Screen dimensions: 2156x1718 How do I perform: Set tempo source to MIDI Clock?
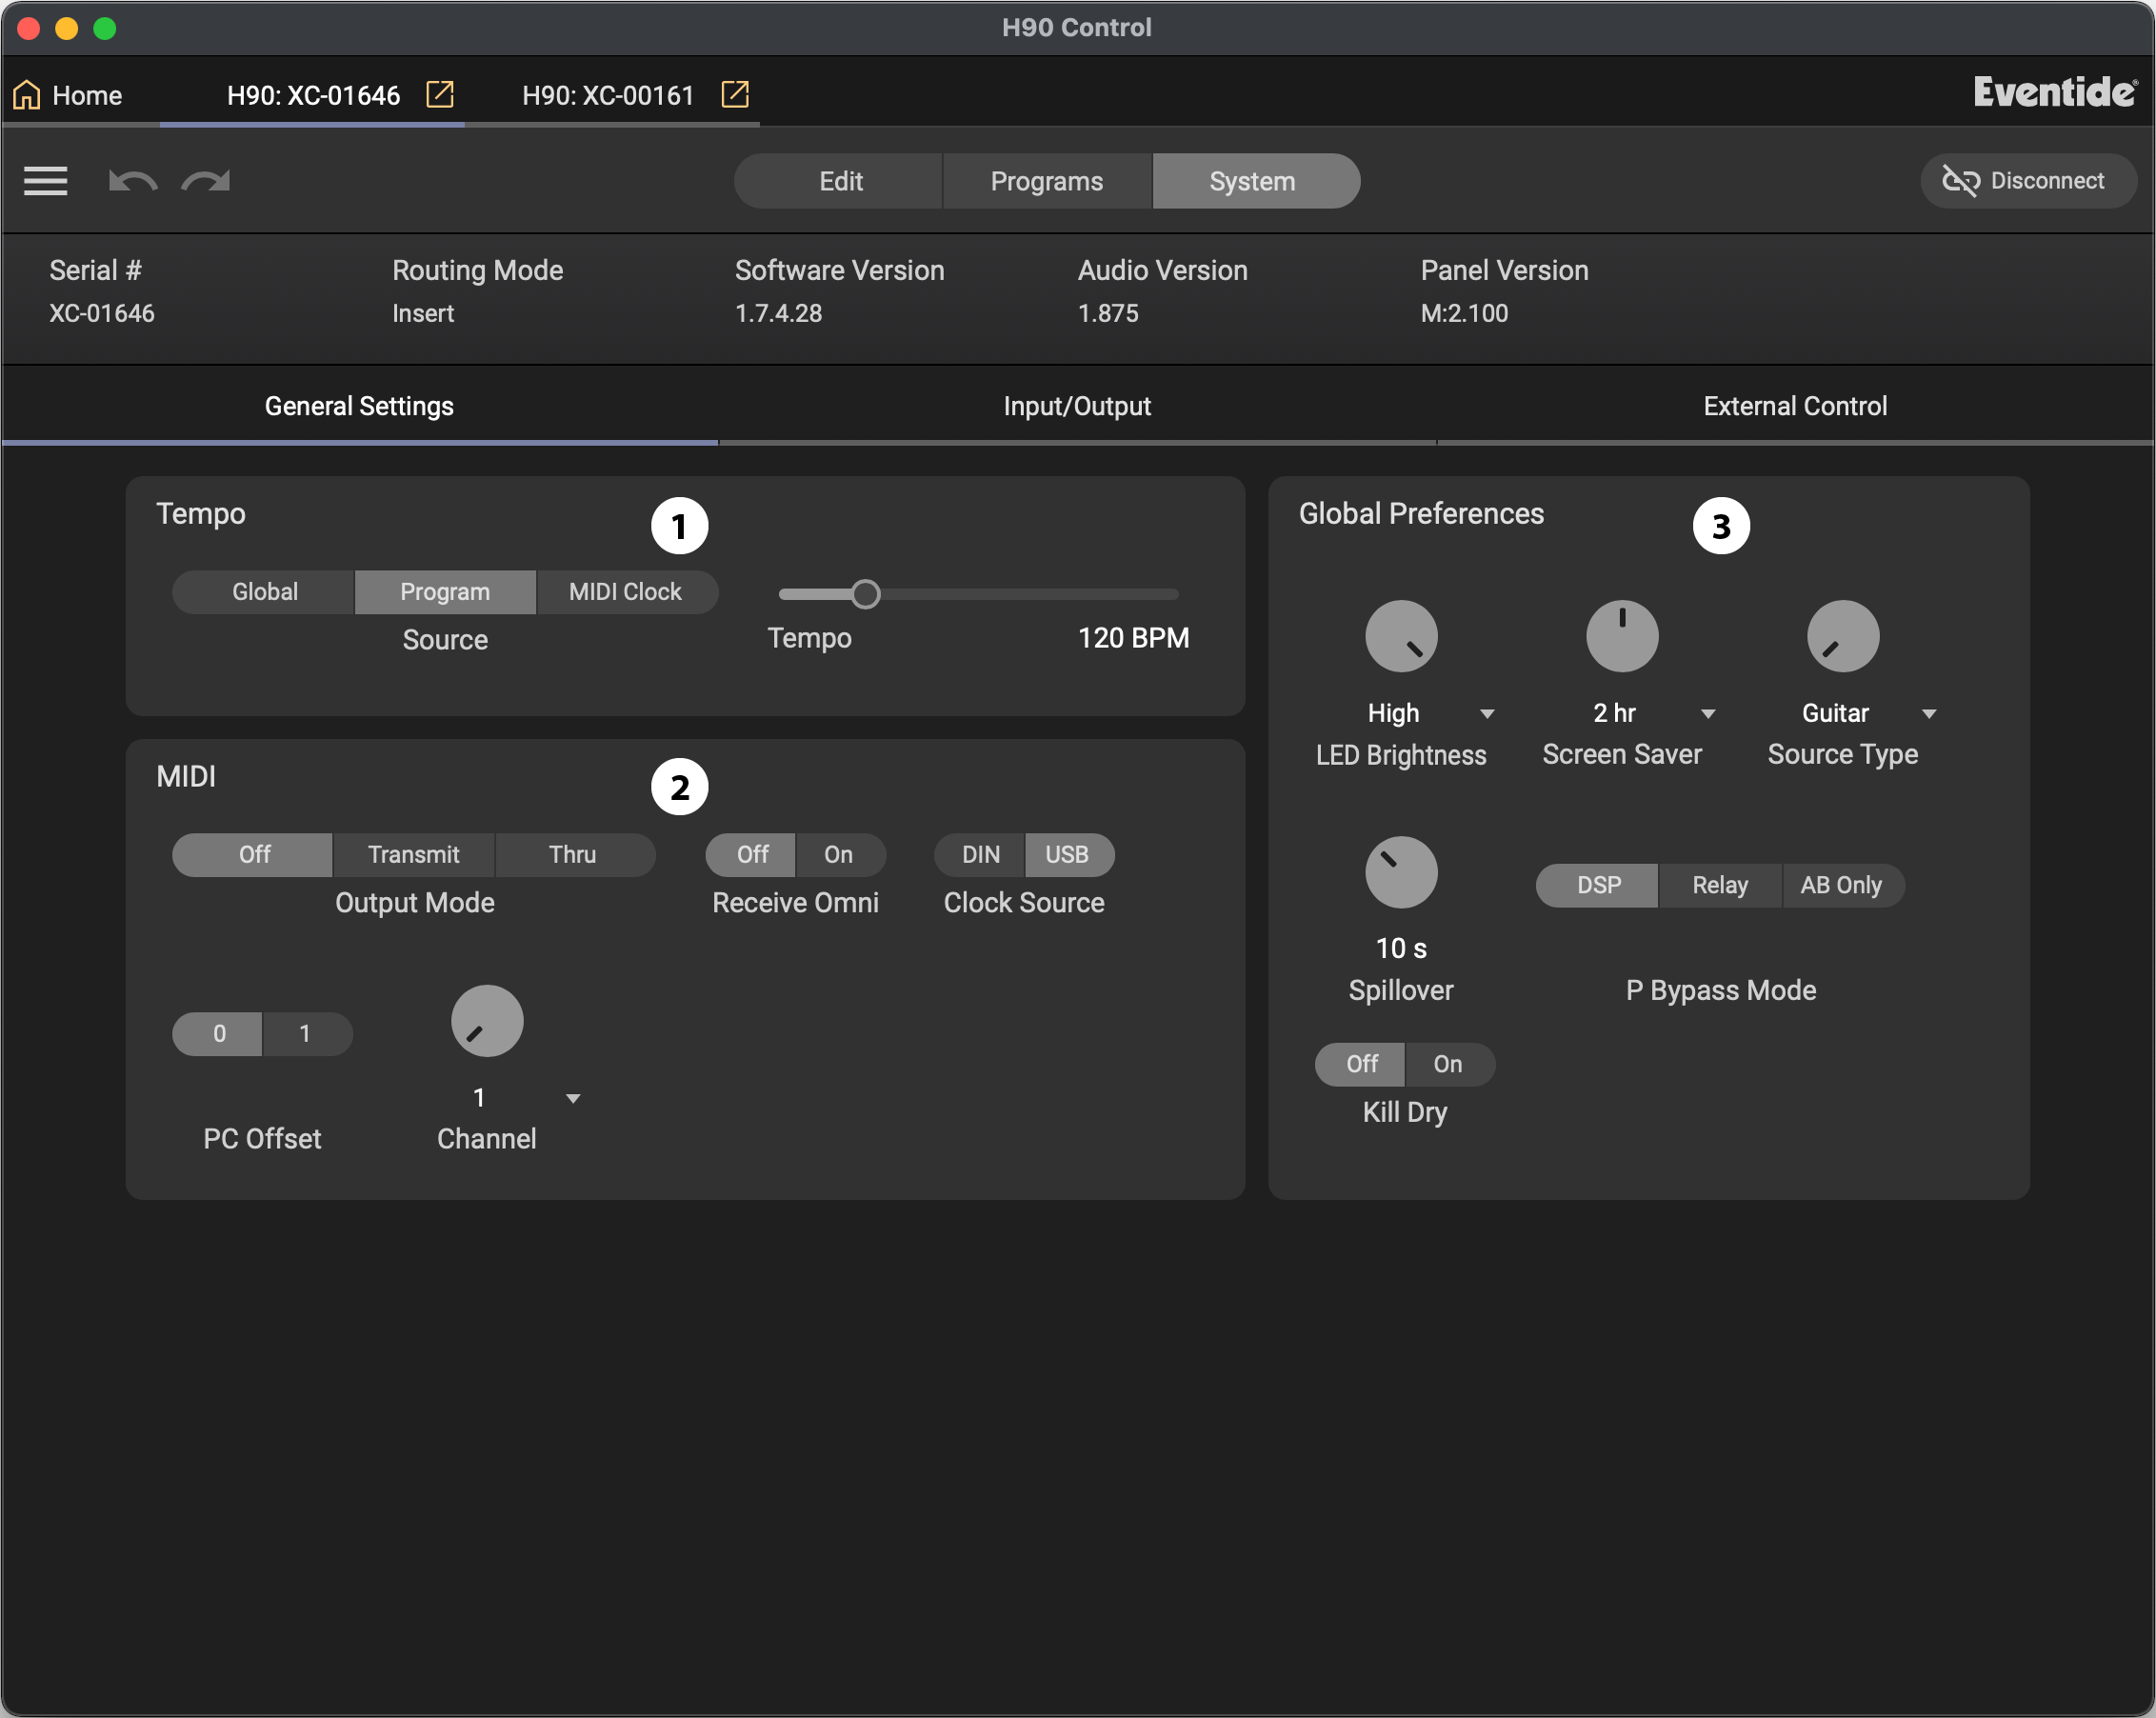[625, 592]
